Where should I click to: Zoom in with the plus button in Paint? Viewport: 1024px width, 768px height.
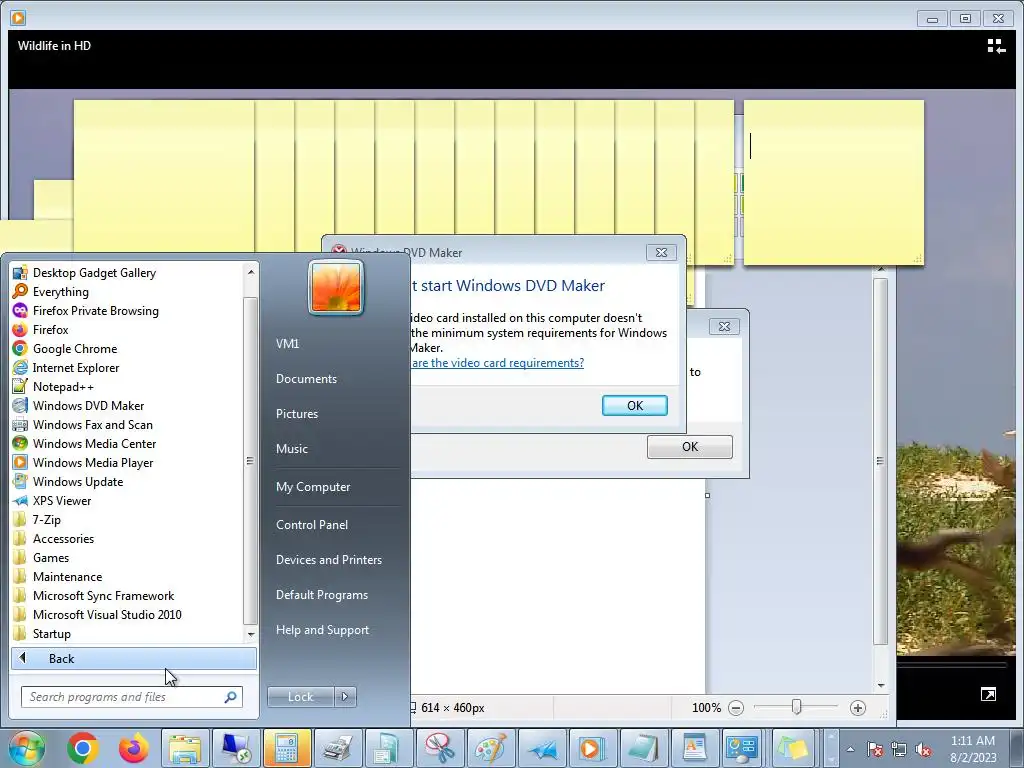(x=857, y=708)
